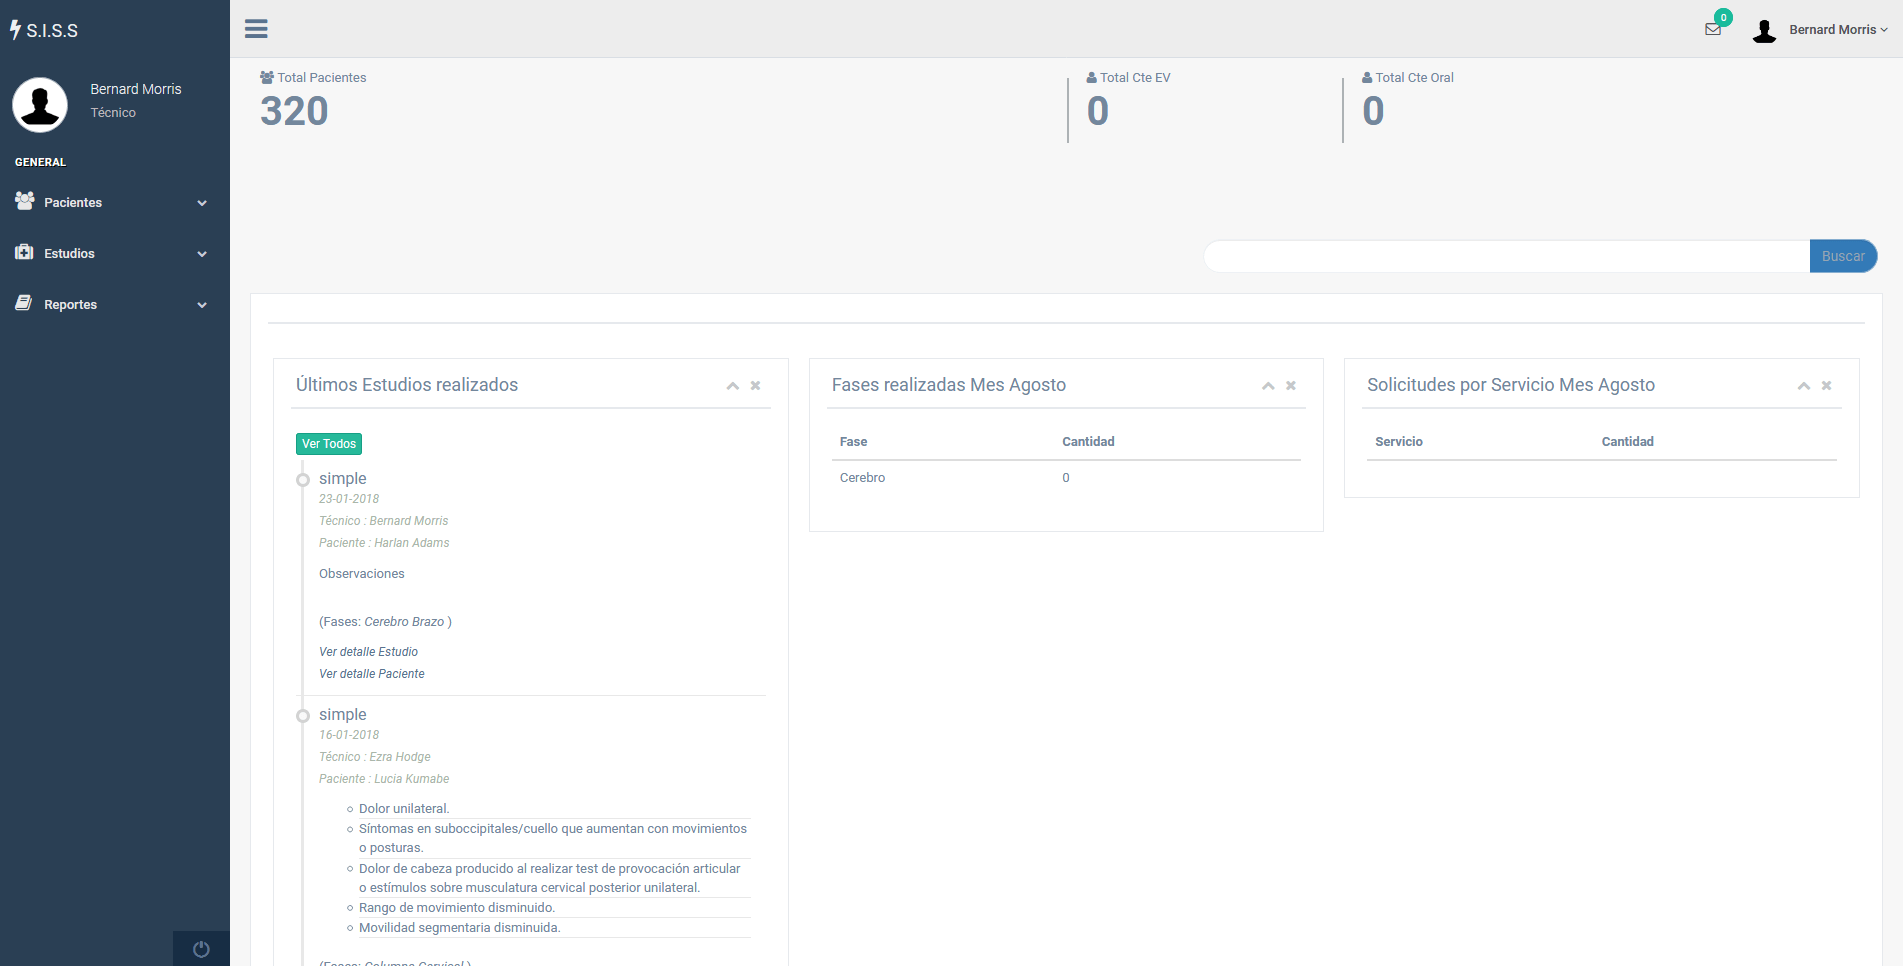Close the Últimos Estudios realizados panel
The image size is (1903, 966).
[x=756, y=386]
